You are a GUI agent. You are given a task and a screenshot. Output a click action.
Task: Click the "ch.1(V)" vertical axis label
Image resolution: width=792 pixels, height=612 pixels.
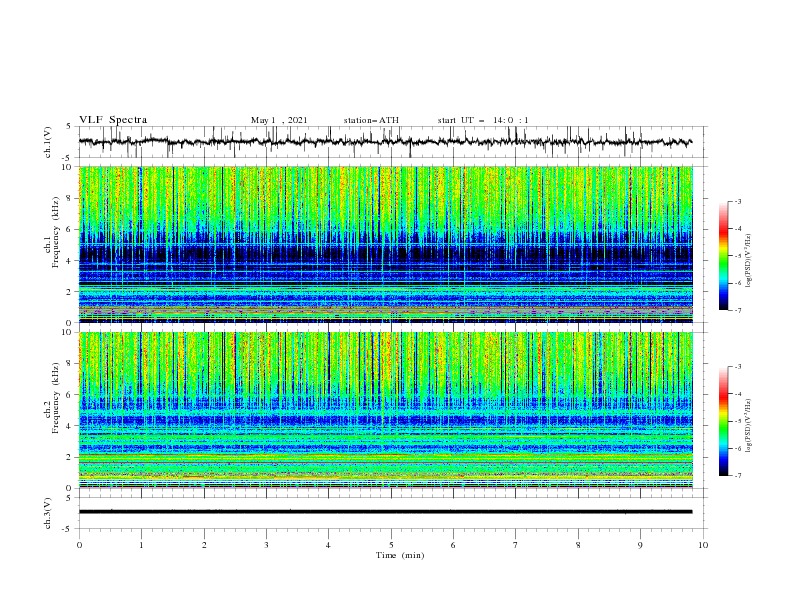(x=48, y=142)
